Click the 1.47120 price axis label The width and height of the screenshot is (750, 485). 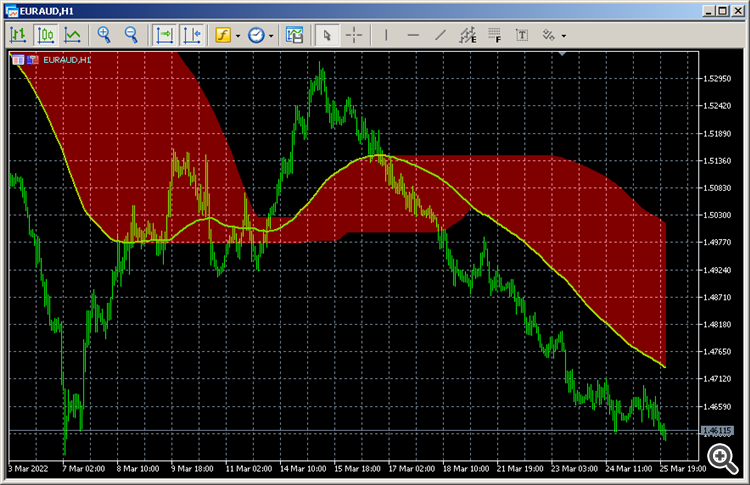click(717, 379)
